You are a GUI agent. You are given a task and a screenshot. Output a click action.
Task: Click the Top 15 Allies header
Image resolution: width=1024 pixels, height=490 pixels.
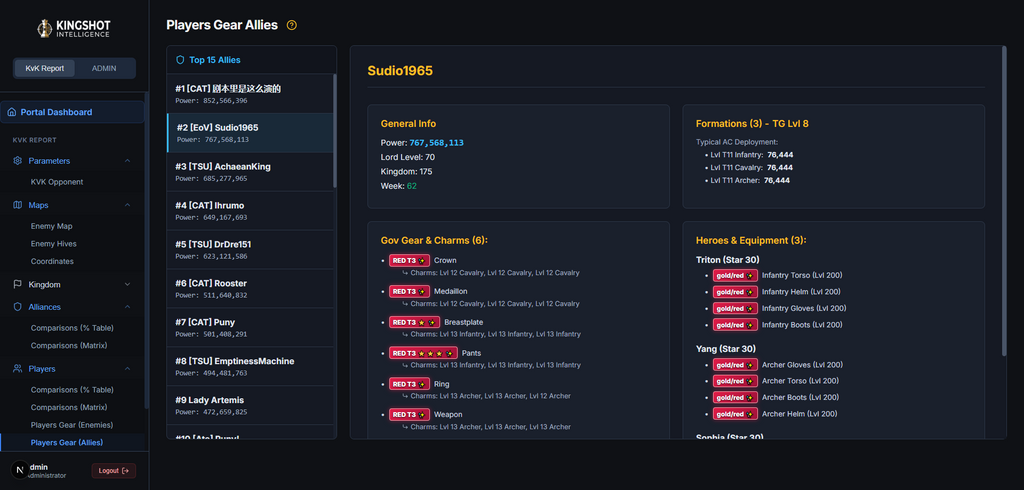pos(215,60)
